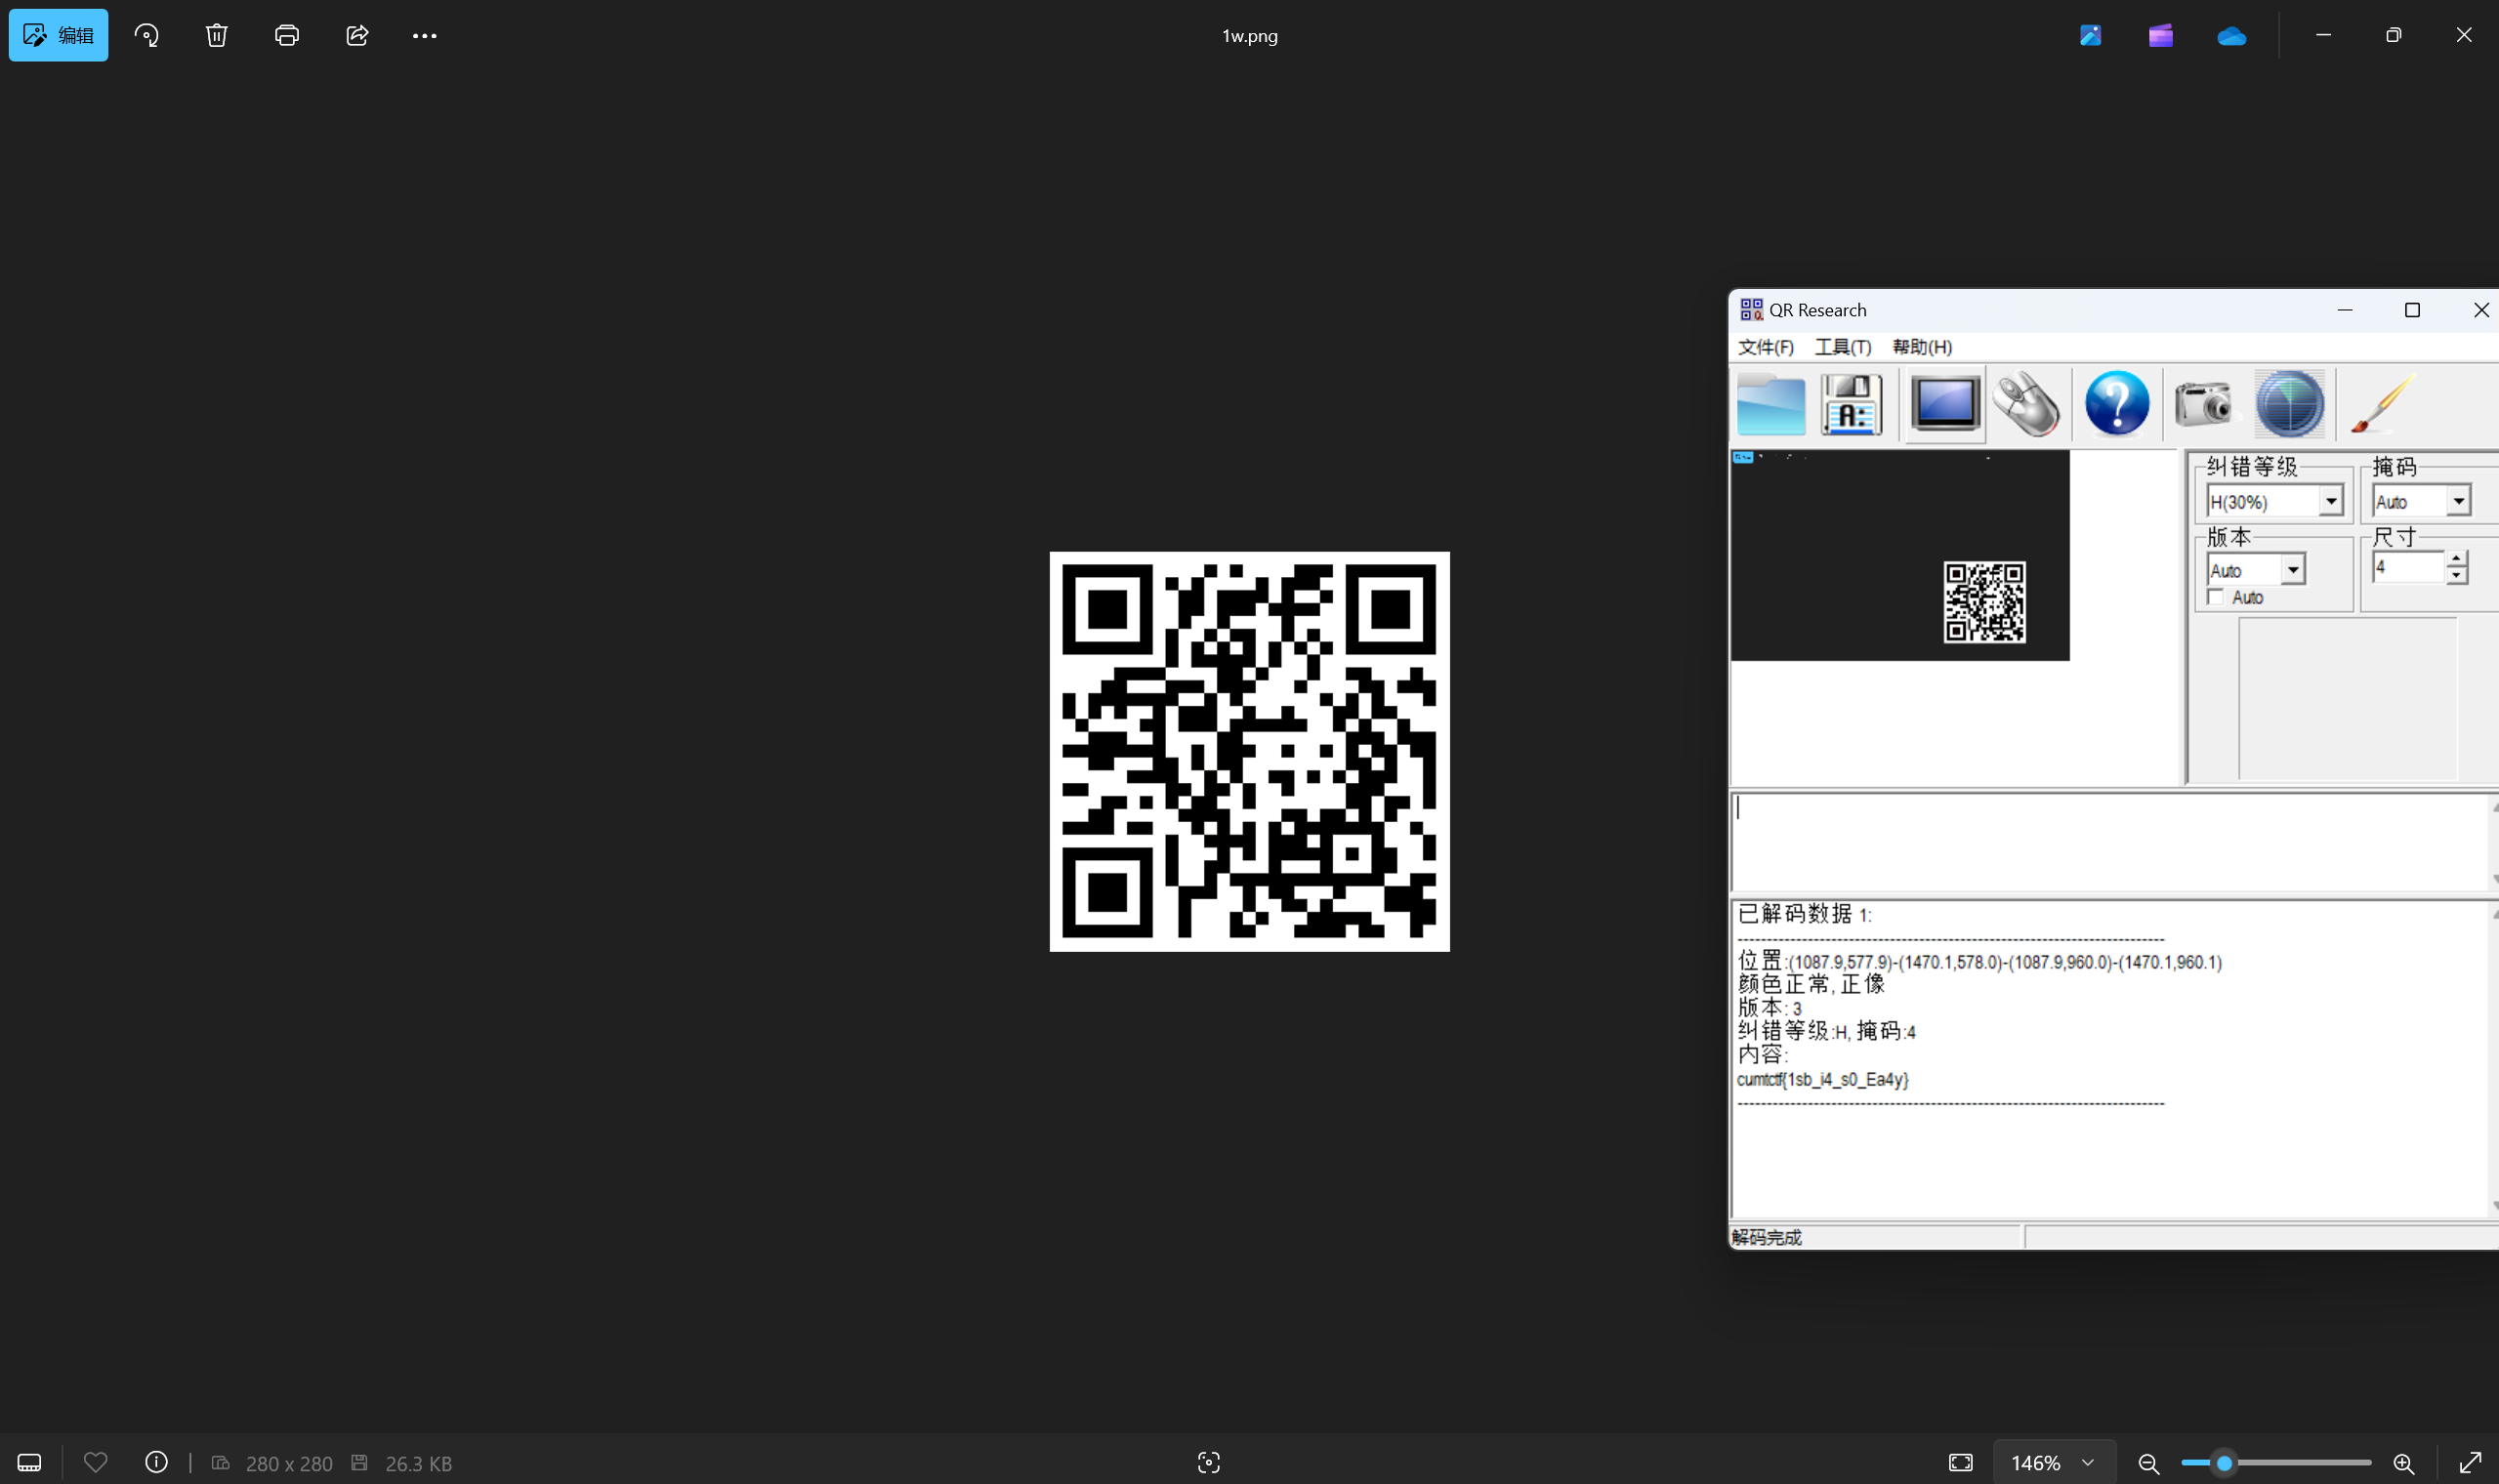This screenshot has height=1484, width=2499.
Task: Click the QR Research app icon in title bar
Action: point(1751,310)
